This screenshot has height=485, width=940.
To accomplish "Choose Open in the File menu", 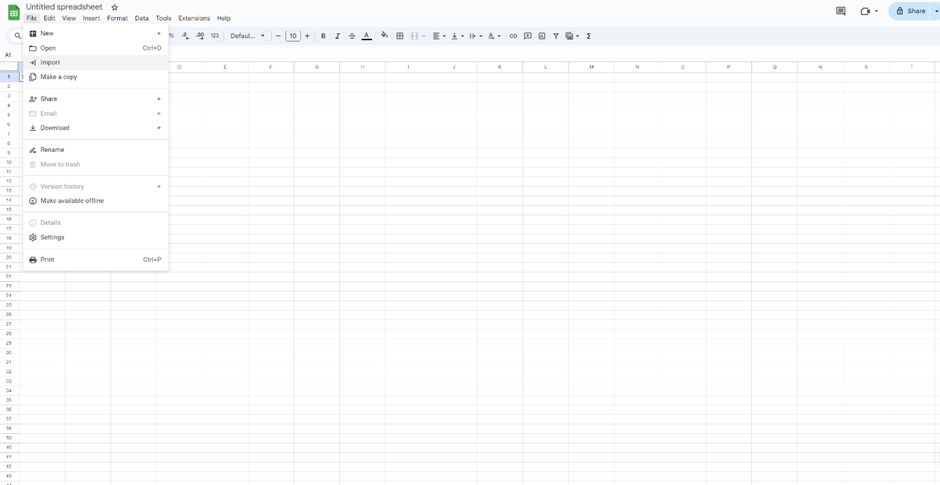I will (96, 48).
